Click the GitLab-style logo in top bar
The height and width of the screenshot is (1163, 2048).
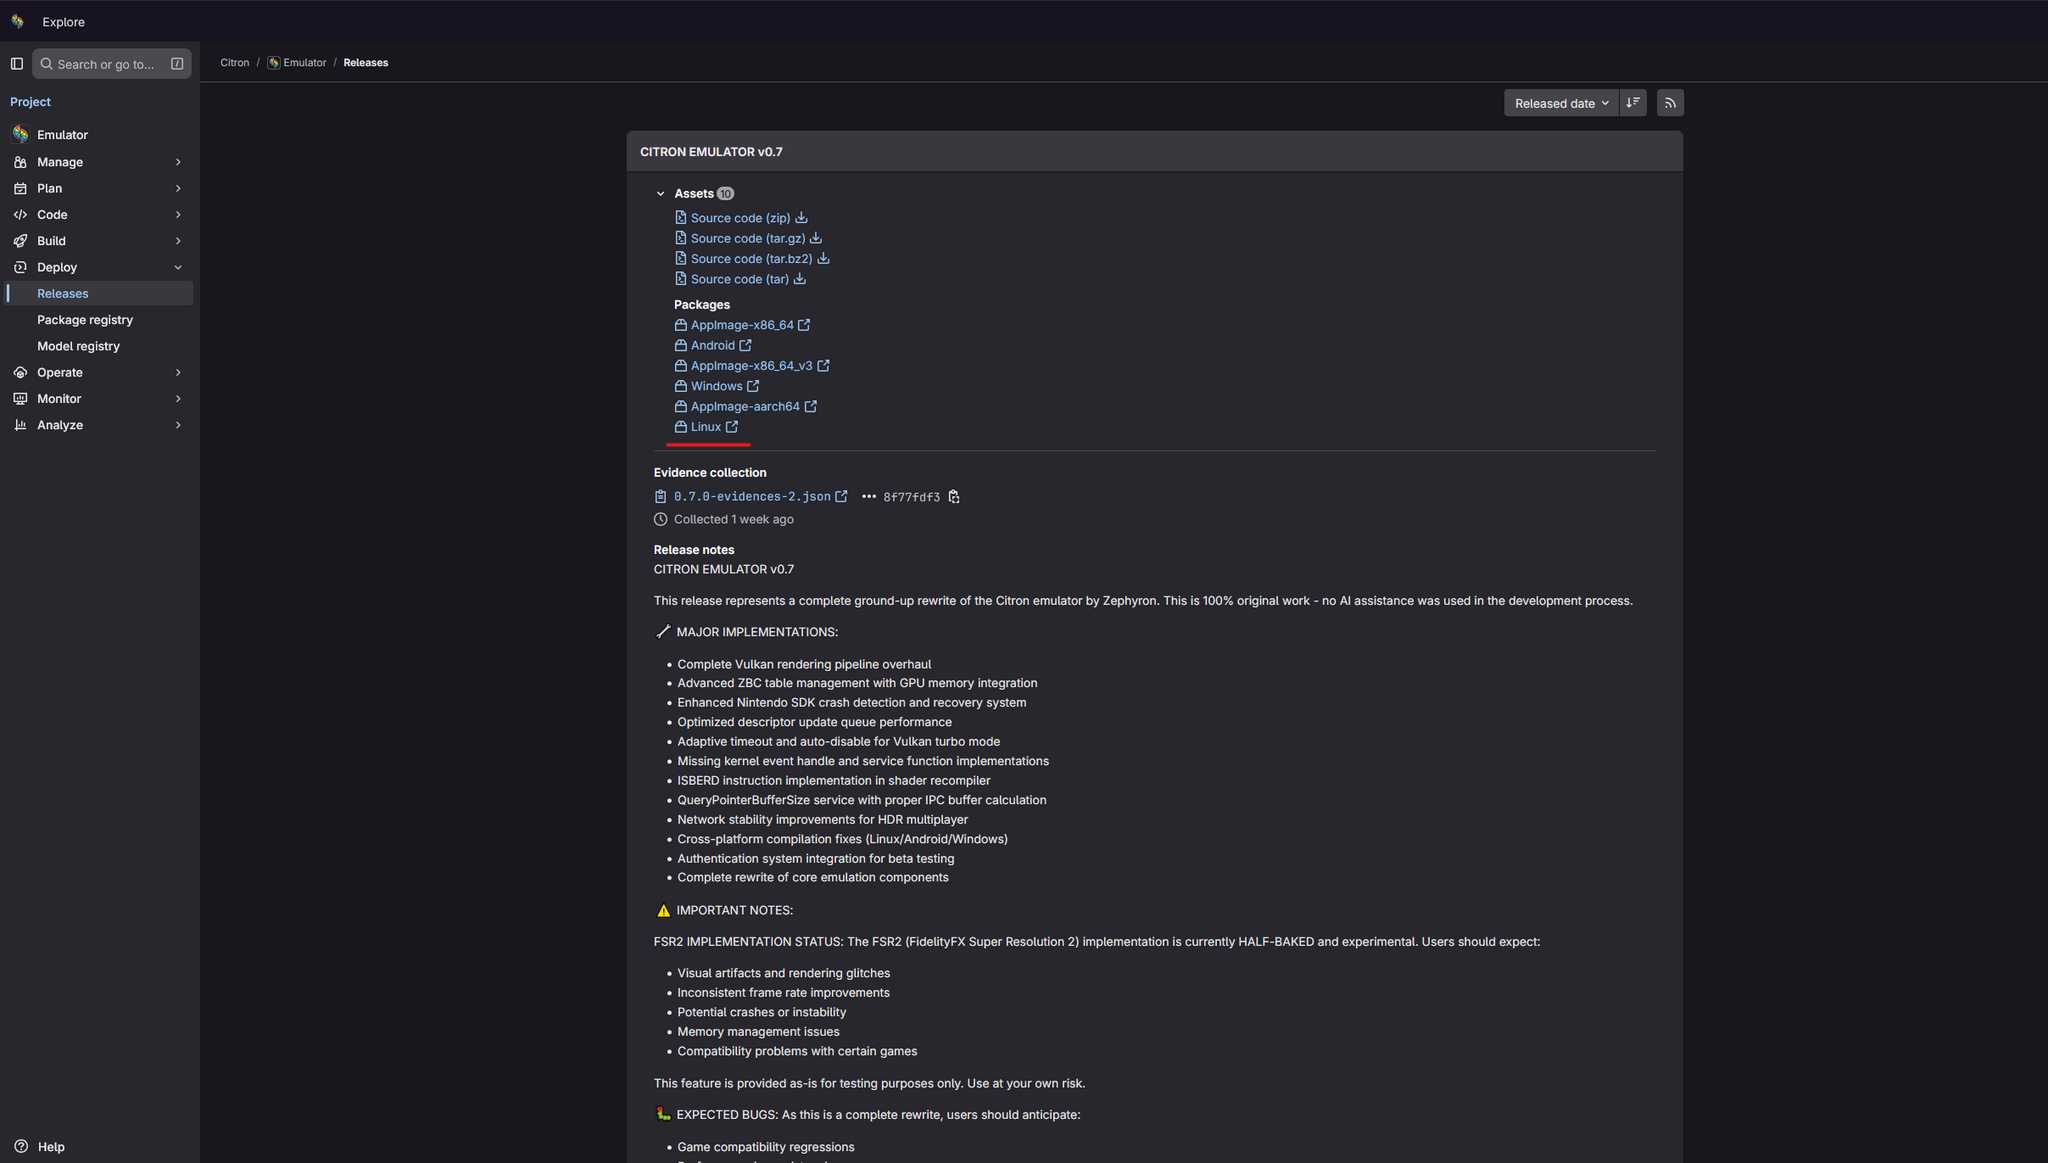17,21
